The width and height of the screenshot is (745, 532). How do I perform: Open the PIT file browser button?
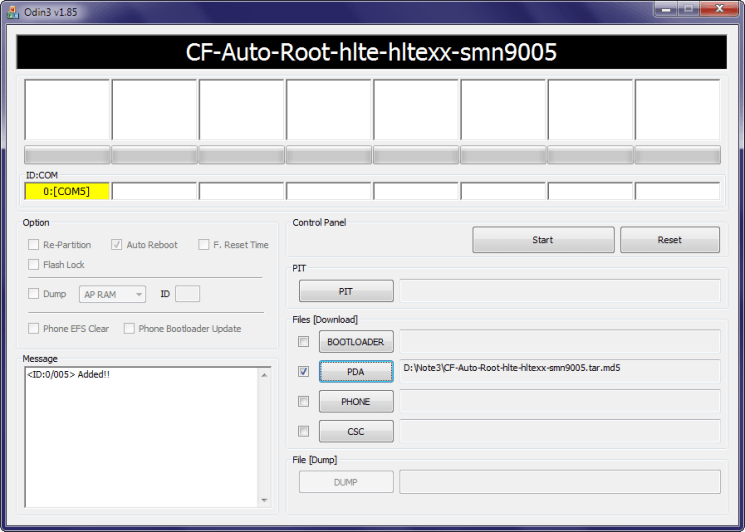[346, 291]
